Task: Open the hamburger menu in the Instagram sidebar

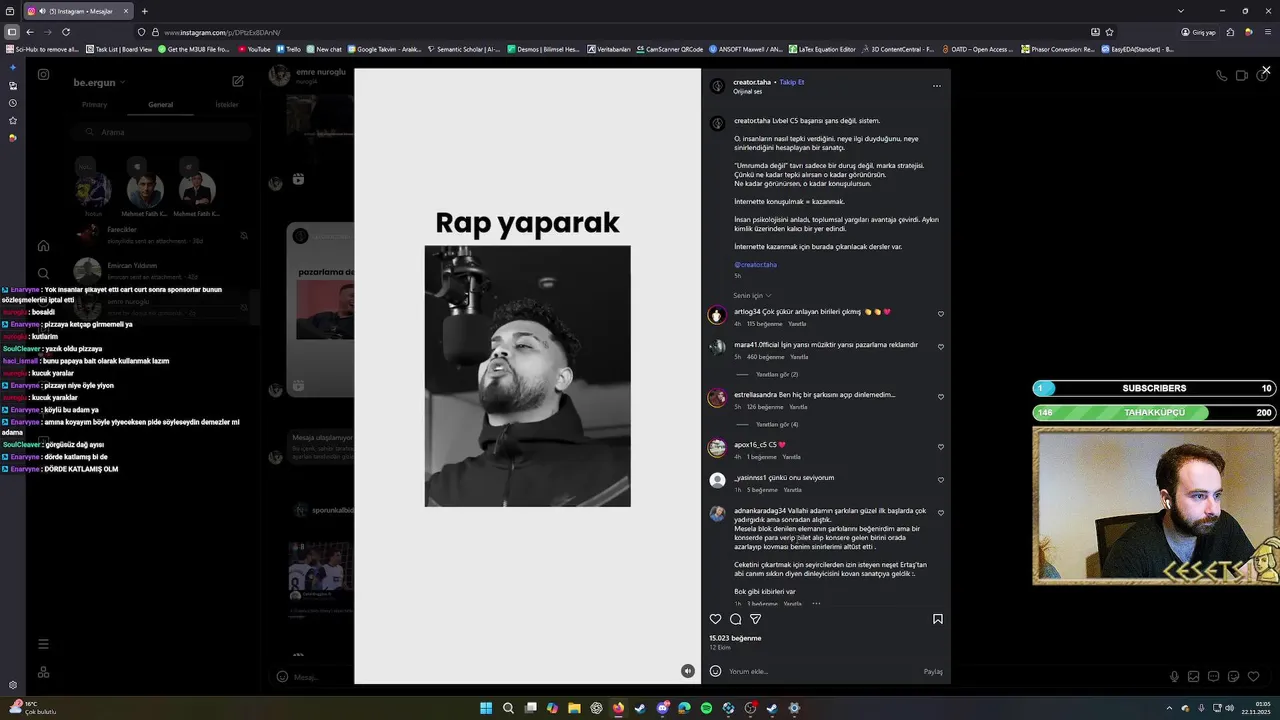Action: tap(43, 644)
